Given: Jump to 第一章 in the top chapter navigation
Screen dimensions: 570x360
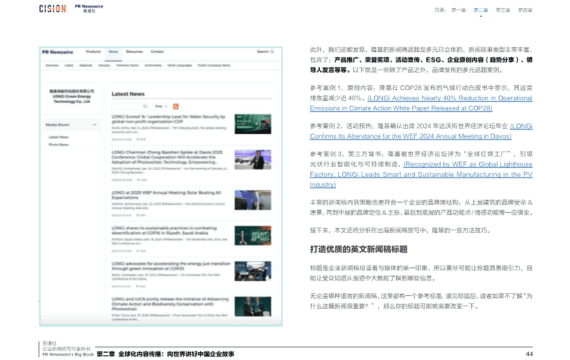Looking at the screenshot, I should click(x=458, y=10).
